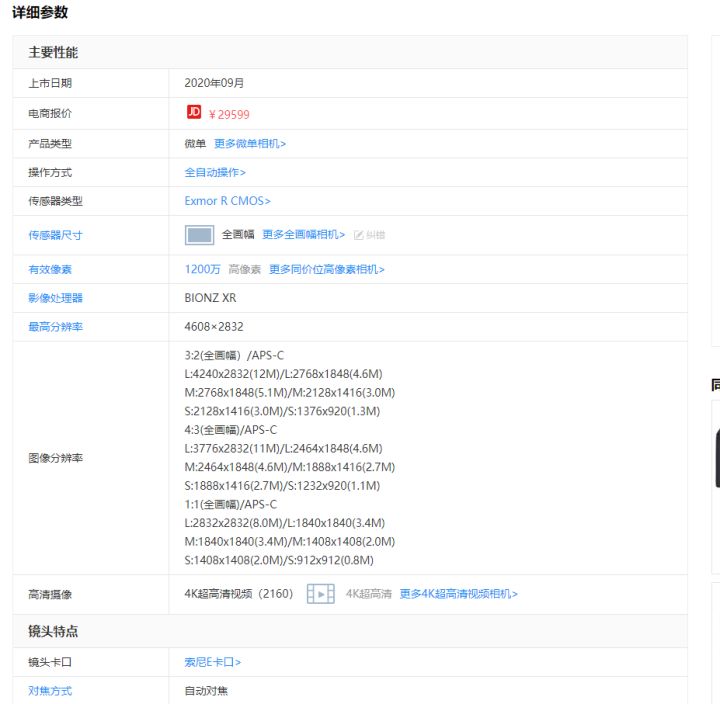The height and width of the screenshot is (704, 720).
Task: Click the 图像分辨率 row label
Action: click(55, 458)
